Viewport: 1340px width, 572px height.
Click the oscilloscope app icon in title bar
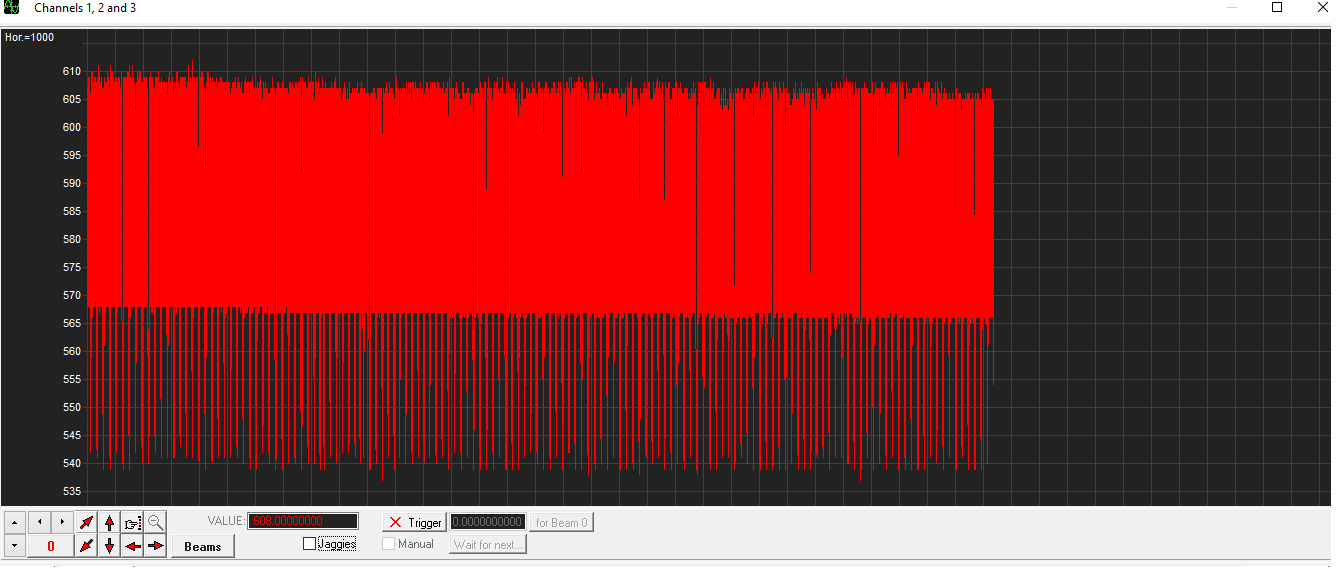click(x=11, y=8)
